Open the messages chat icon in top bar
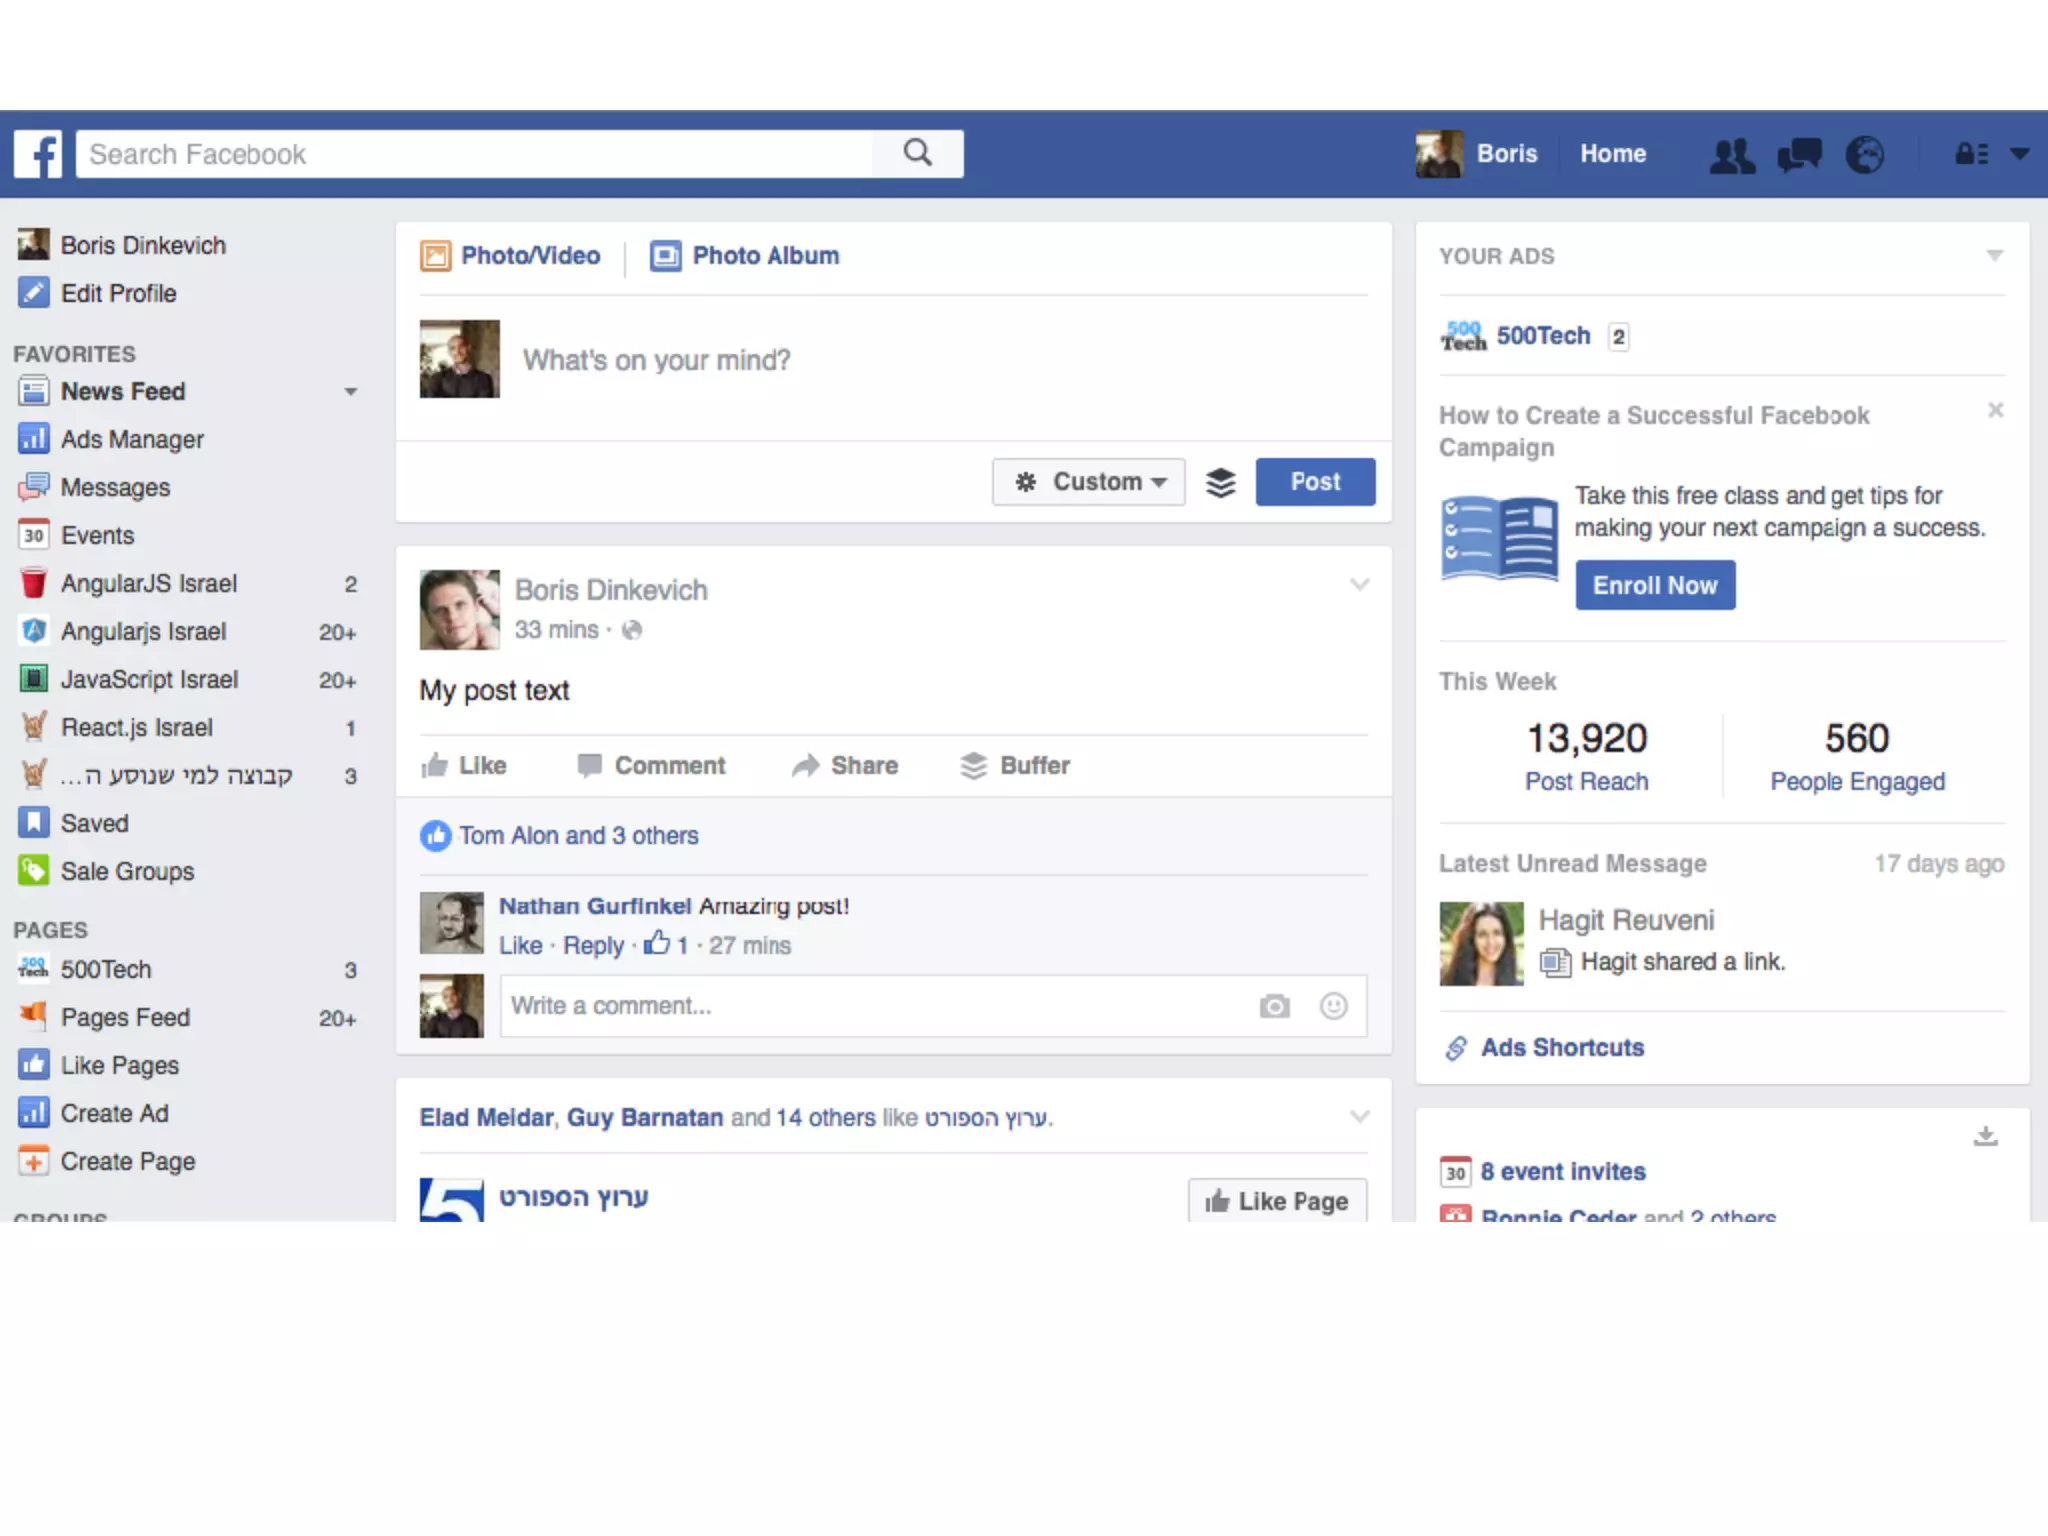The height and width of the screenshot is (1536, 2048). point(1799,155)
